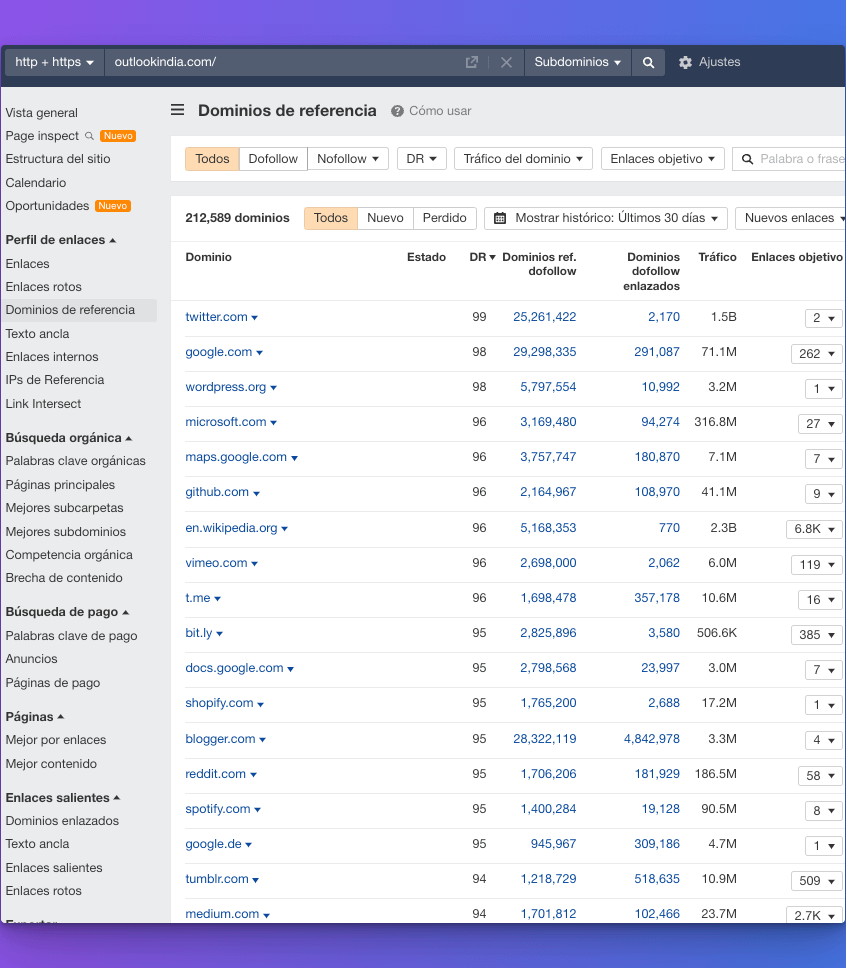Viewport: 846px width, 968px height.
Task: Open the Tráfico del dominio filter dropdown
Action: click(523, 159)
